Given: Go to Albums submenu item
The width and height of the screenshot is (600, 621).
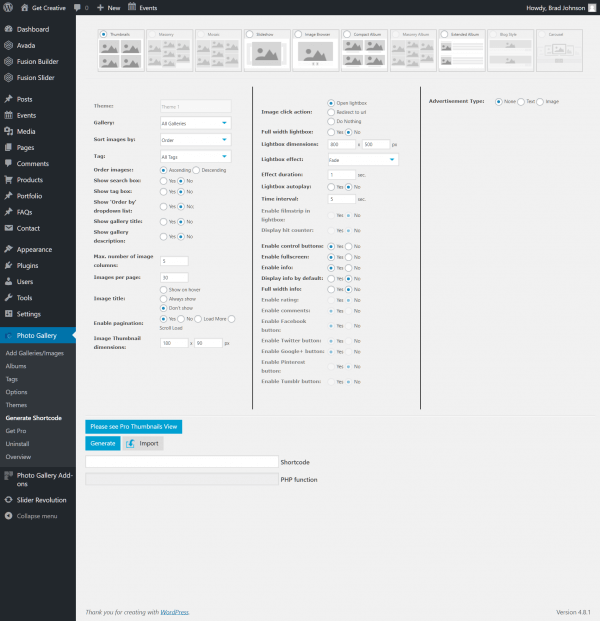Looking at the screenshot, I should tap(16, 366).
